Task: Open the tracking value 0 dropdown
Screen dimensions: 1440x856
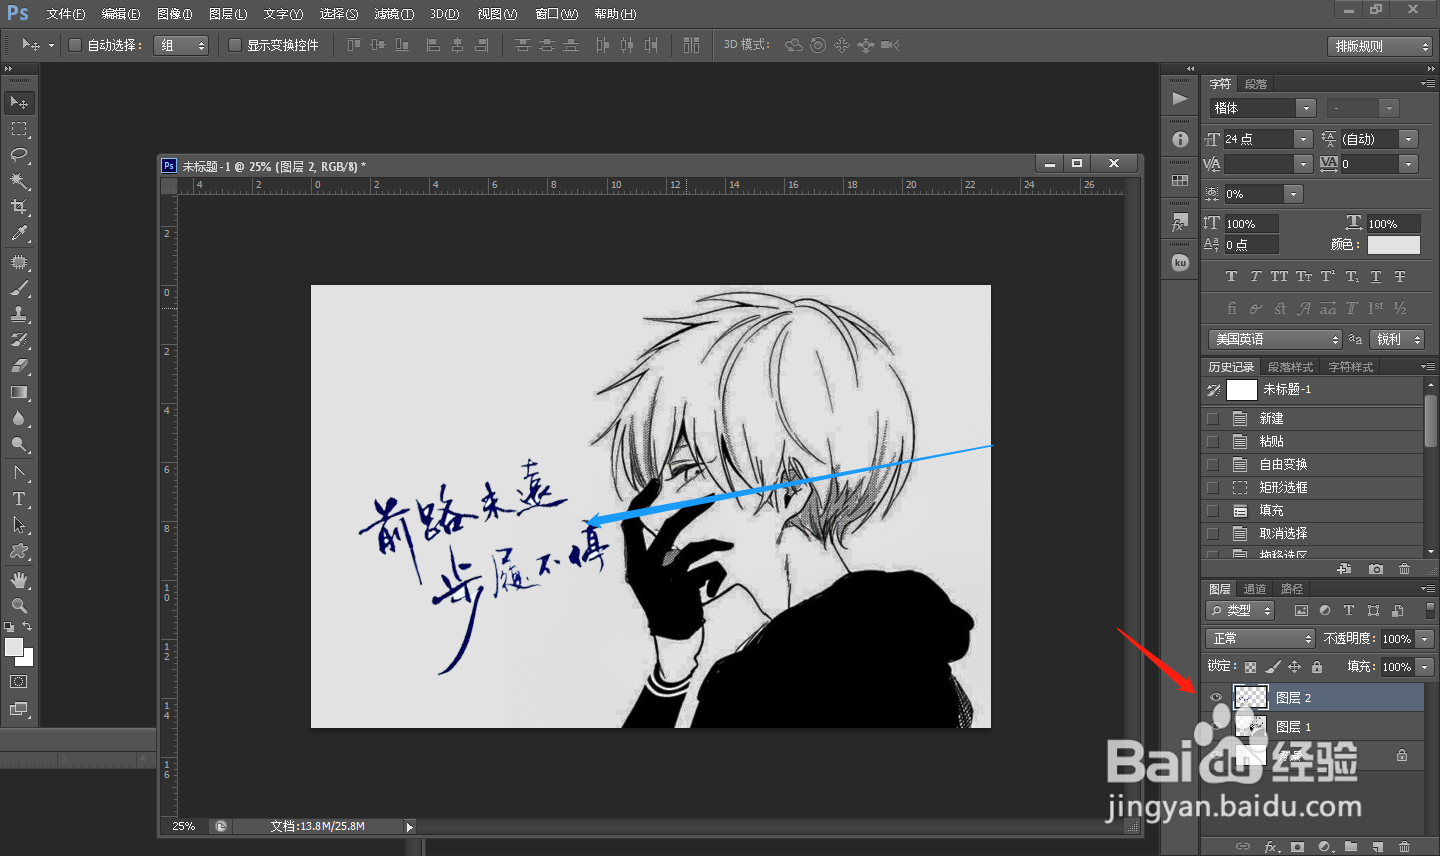Action: pyautogui.click(x=1408, y=164)
